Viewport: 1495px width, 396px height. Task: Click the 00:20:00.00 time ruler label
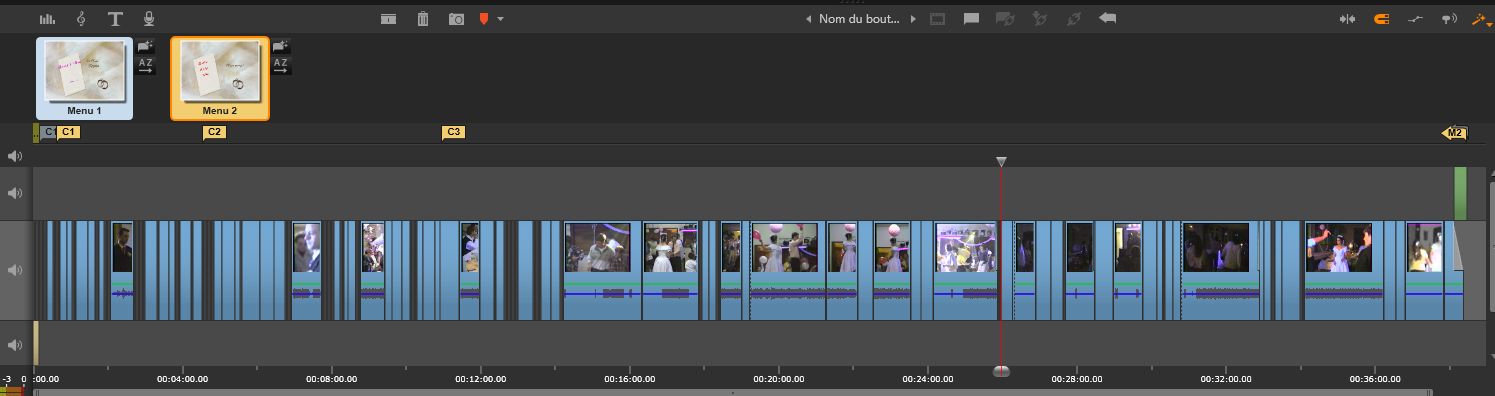779,379
